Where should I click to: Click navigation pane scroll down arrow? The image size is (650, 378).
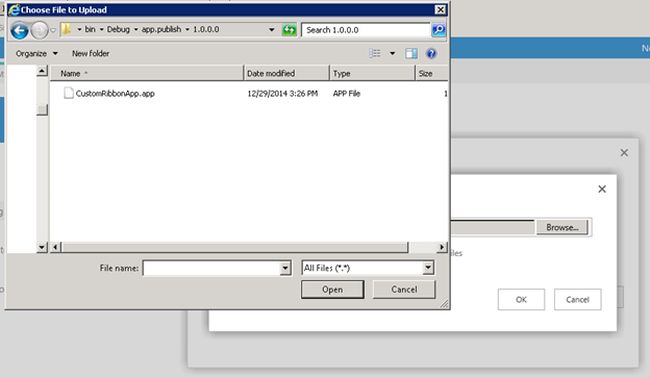click(42, 247)
